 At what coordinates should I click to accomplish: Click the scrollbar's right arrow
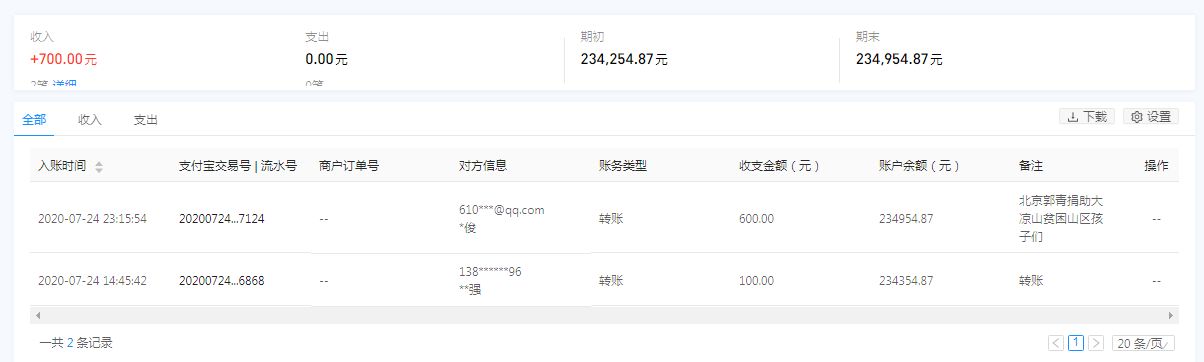click(1169, 315)
